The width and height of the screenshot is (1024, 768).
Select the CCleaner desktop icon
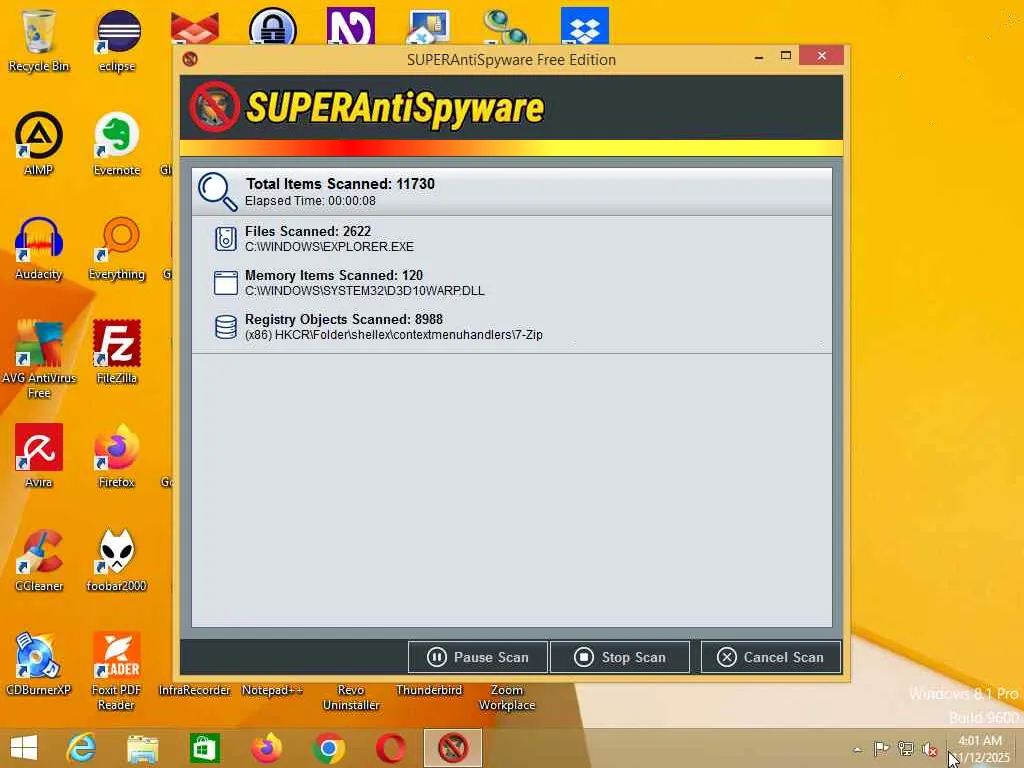pyautogui.click(x=39, y=560)
